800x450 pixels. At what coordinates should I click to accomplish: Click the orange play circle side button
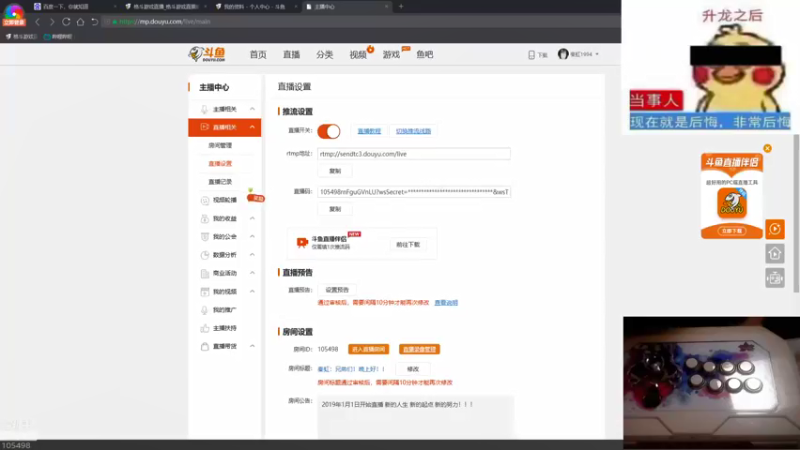(774, 229)
